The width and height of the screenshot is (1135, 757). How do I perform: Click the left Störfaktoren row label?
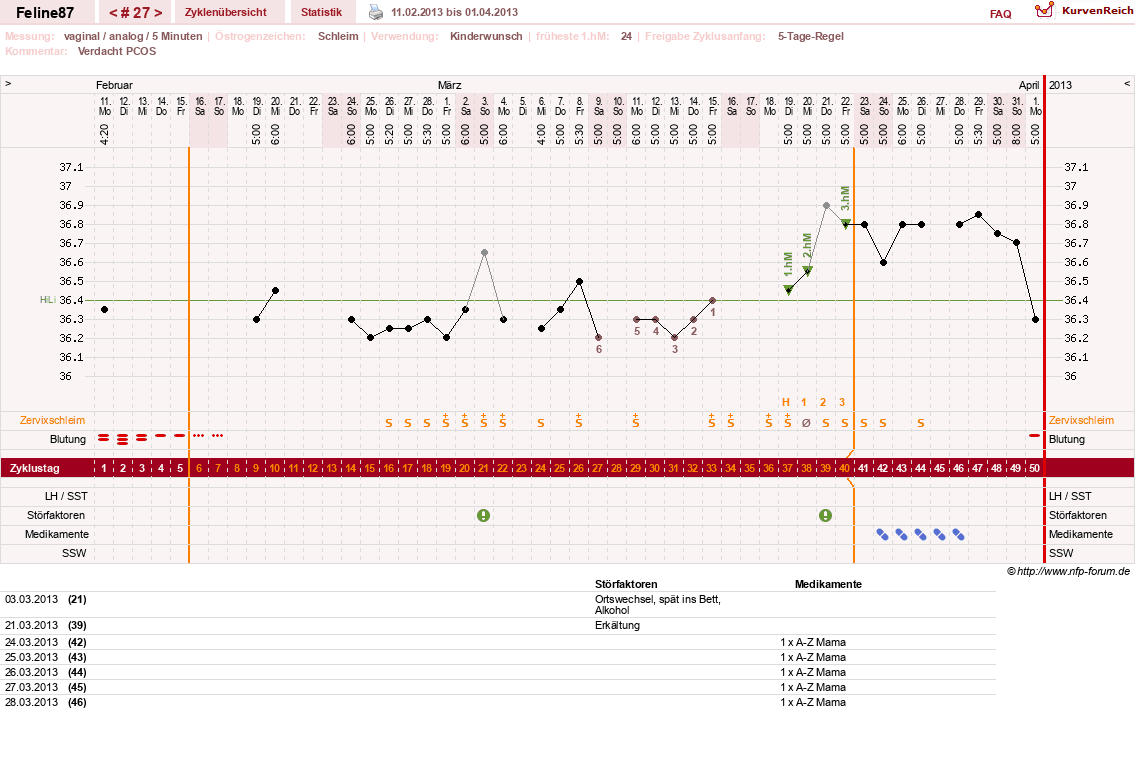click(56, 515)
